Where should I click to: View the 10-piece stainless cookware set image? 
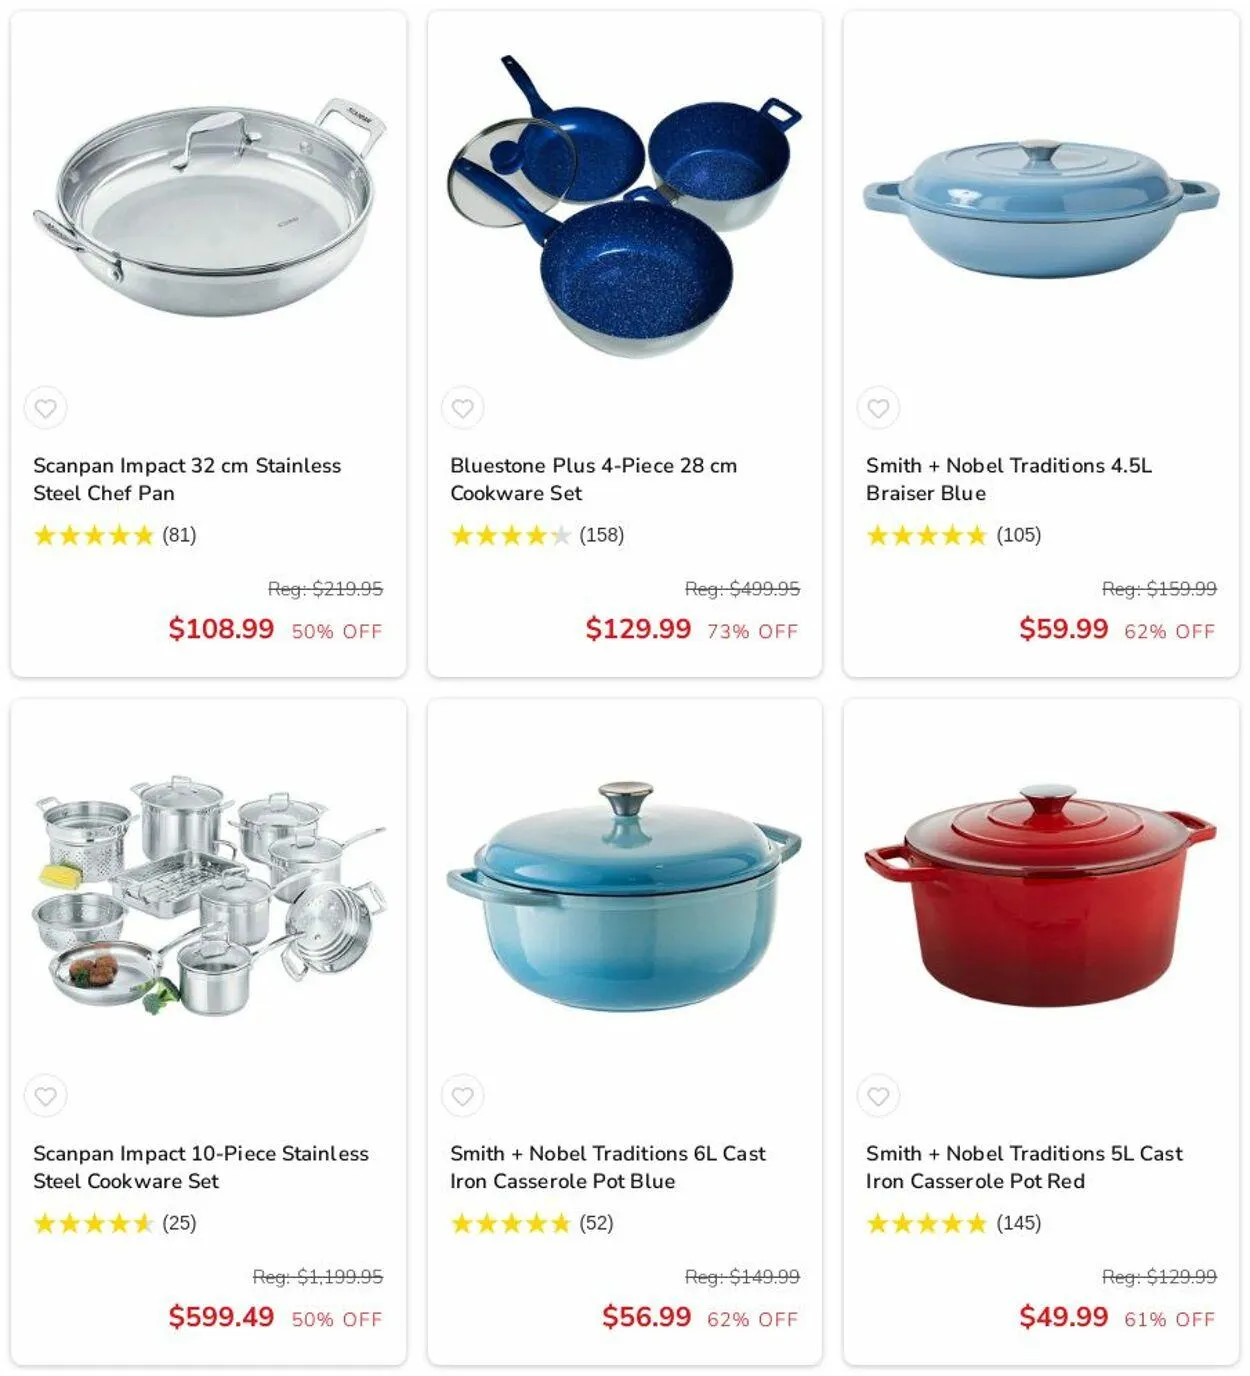[x=209, y=894]
